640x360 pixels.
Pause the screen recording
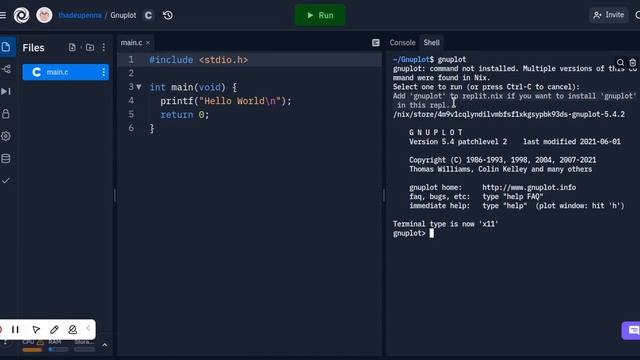click(x=15, y=329)
